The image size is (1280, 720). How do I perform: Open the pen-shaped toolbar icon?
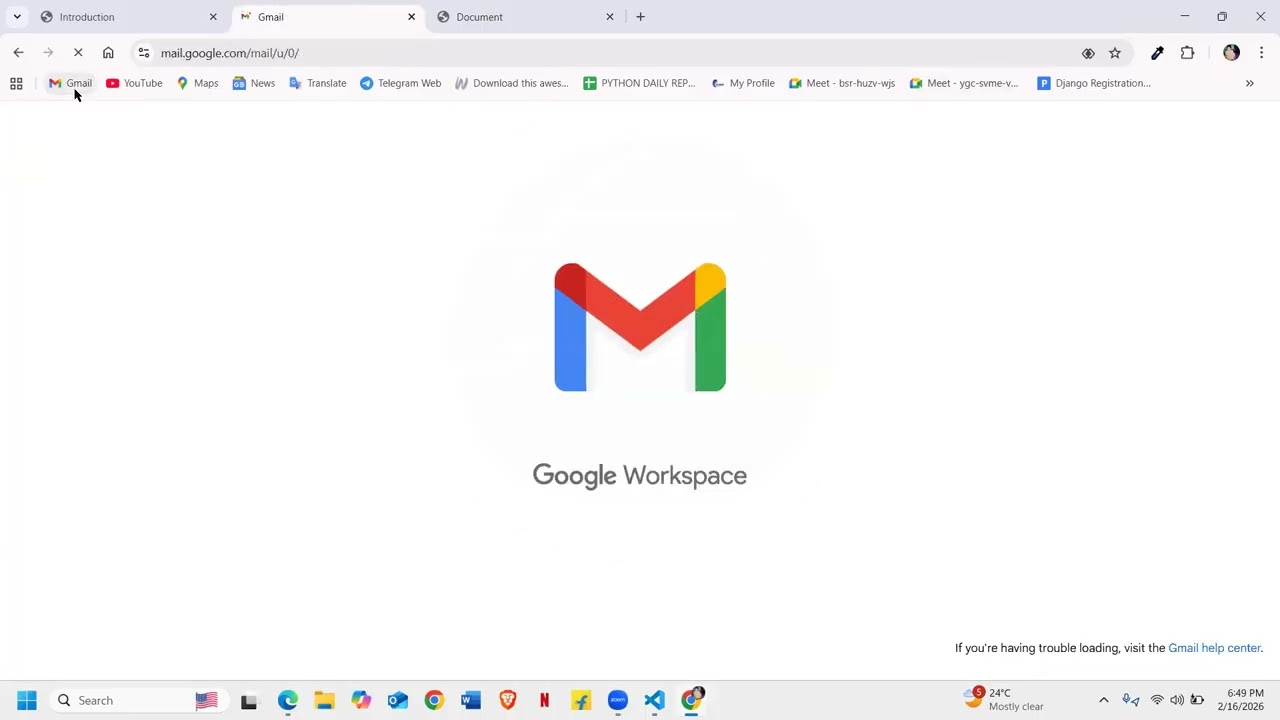pyautogui.click(x=1157, y=53)
